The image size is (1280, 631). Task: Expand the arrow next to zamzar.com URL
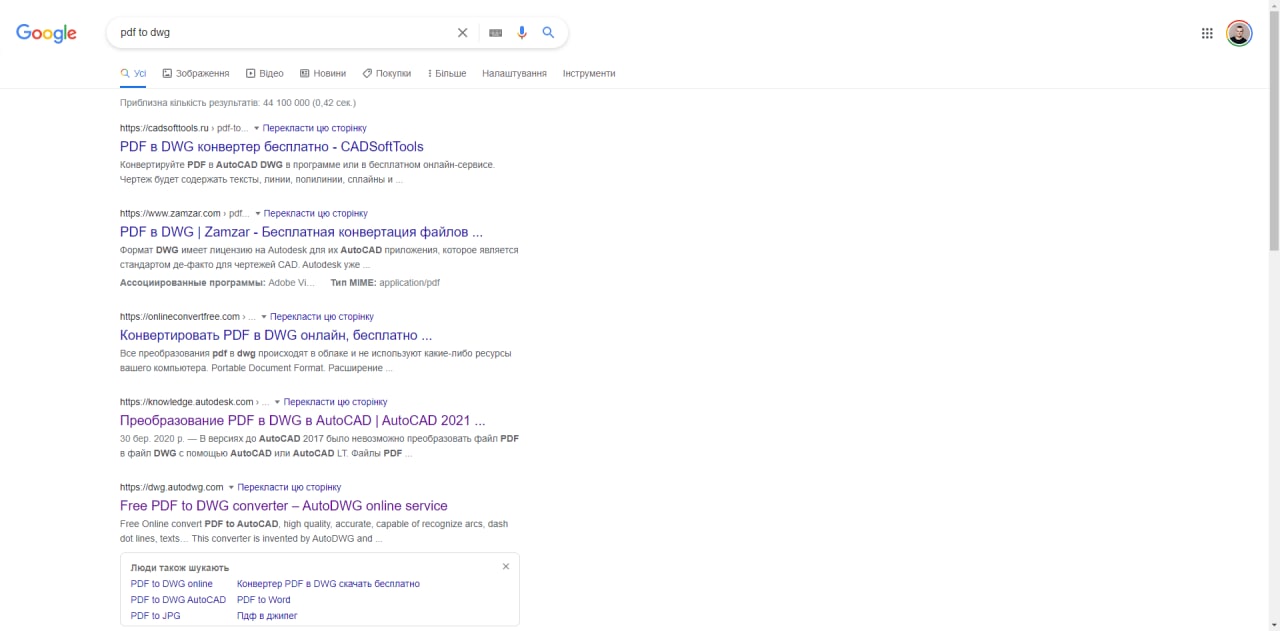pos(258,213)
